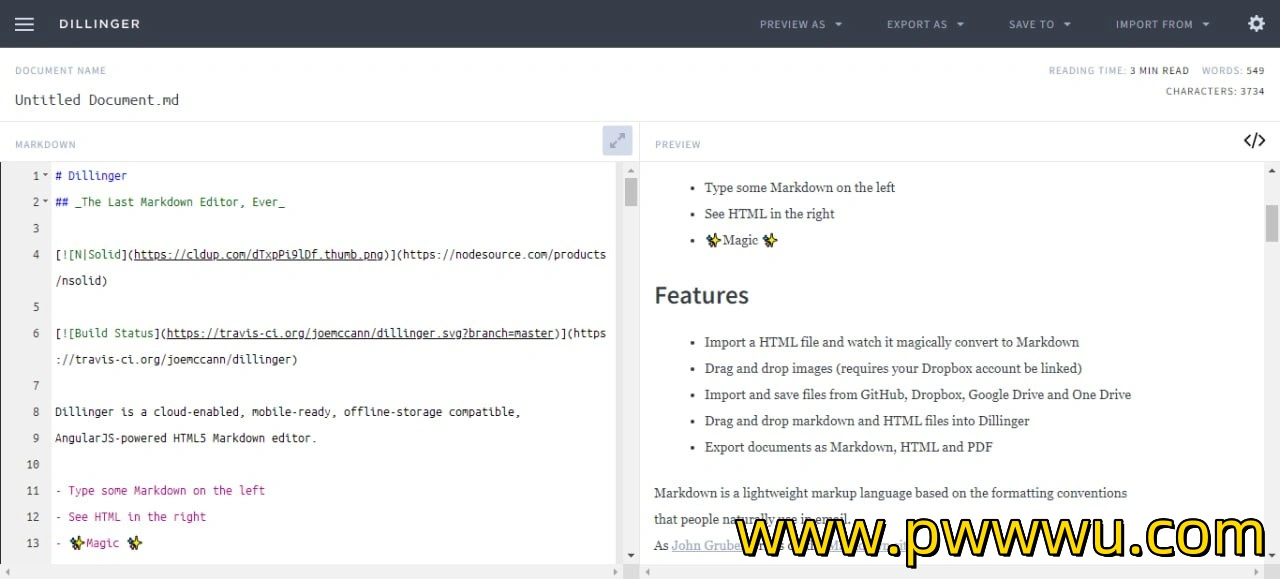
Task: Click the editor's horizontal scrollbar left arrow
Action: [6, 571]
